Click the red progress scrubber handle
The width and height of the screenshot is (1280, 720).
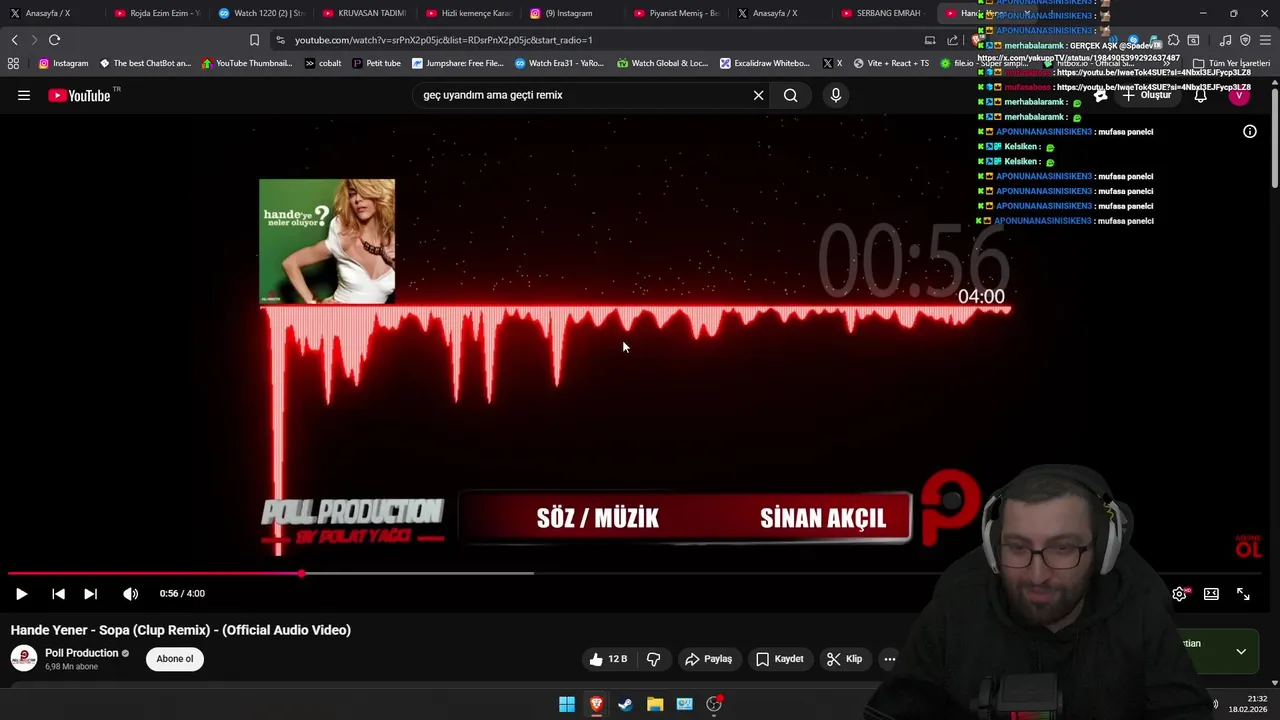[x=302, y=573]
